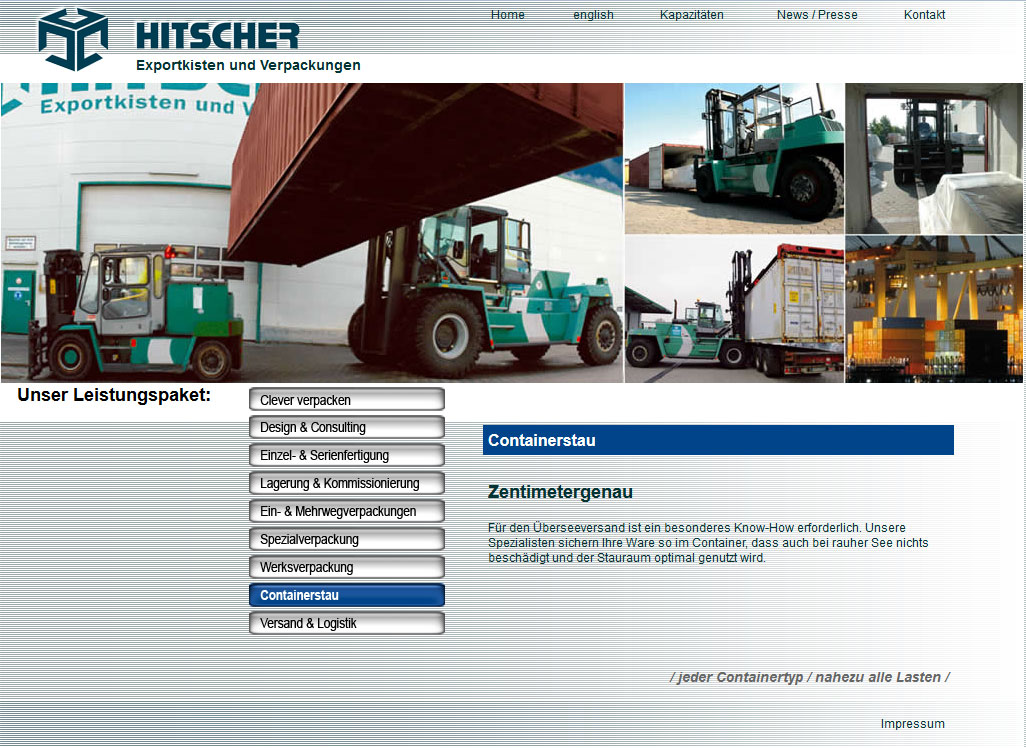Open the Kapazitäten section
Viewport: 1026px width, 748px height.
[691, 14]
